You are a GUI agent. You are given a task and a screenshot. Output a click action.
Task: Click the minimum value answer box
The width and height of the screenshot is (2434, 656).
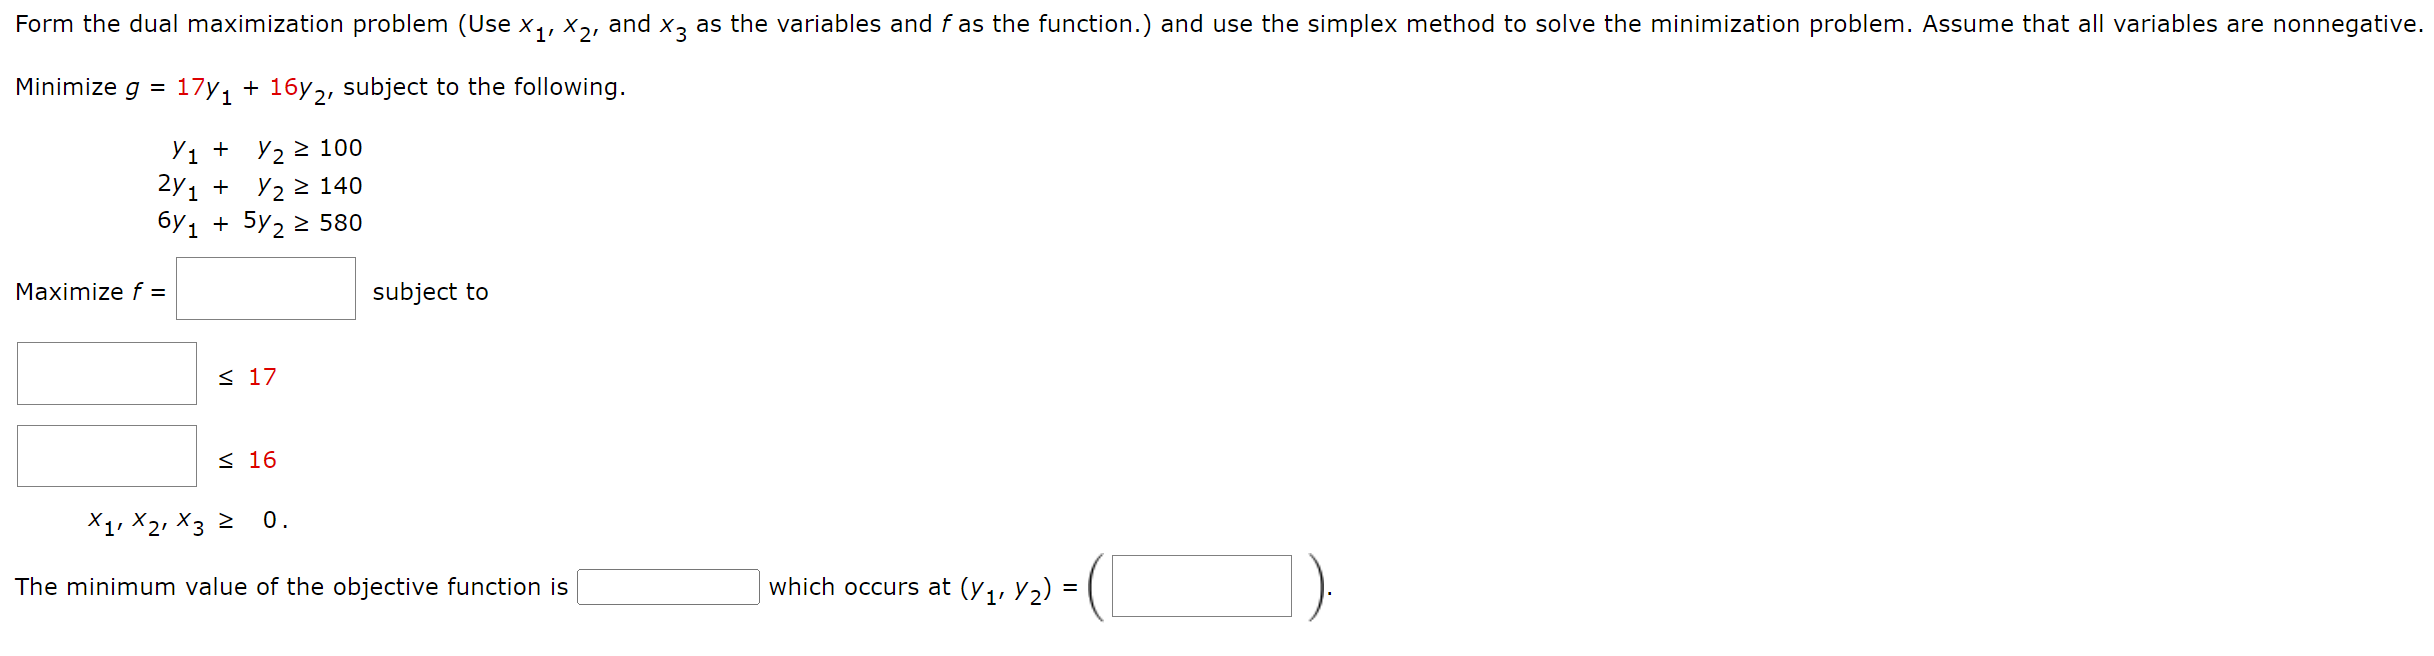pos(669,587)
